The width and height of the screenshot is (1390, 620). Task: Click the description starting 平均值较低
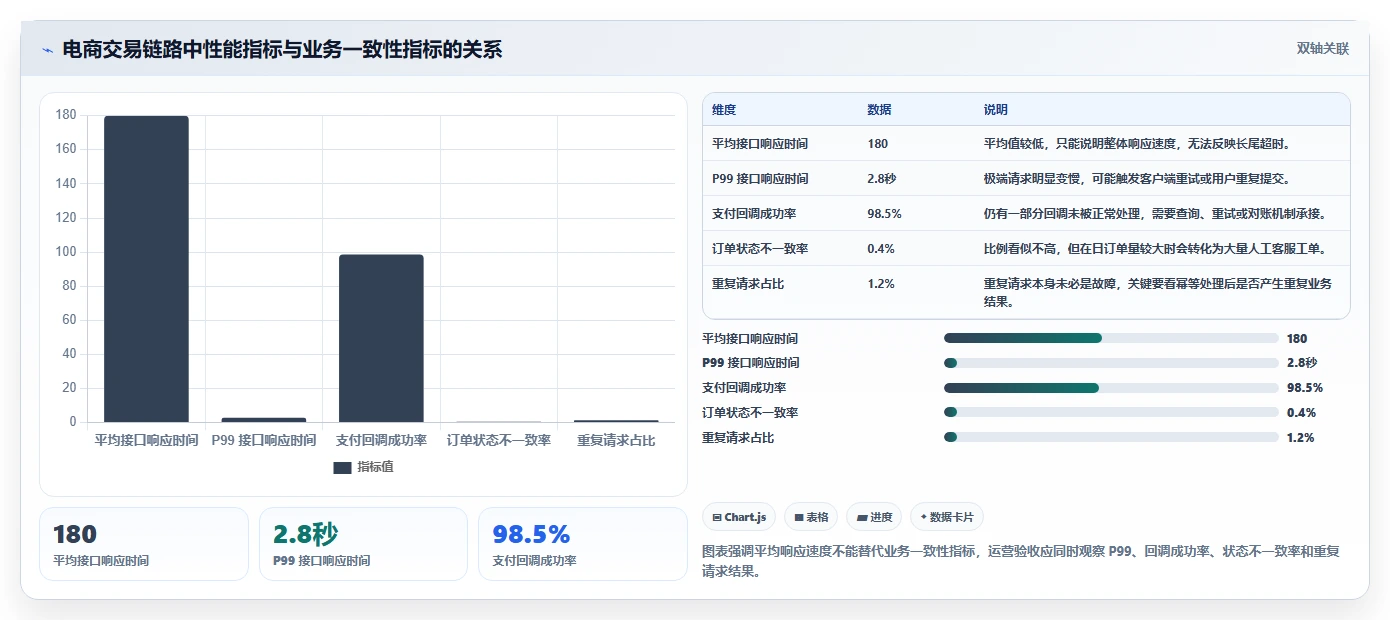[x=1140, y=144]
